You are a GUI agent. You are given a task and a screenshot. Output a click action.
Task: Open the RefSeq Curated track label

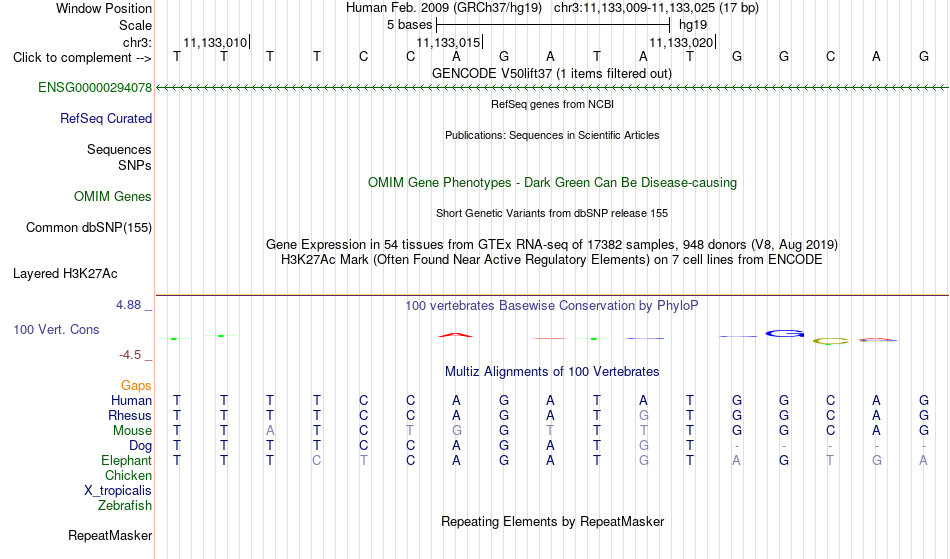pos(105,119)
